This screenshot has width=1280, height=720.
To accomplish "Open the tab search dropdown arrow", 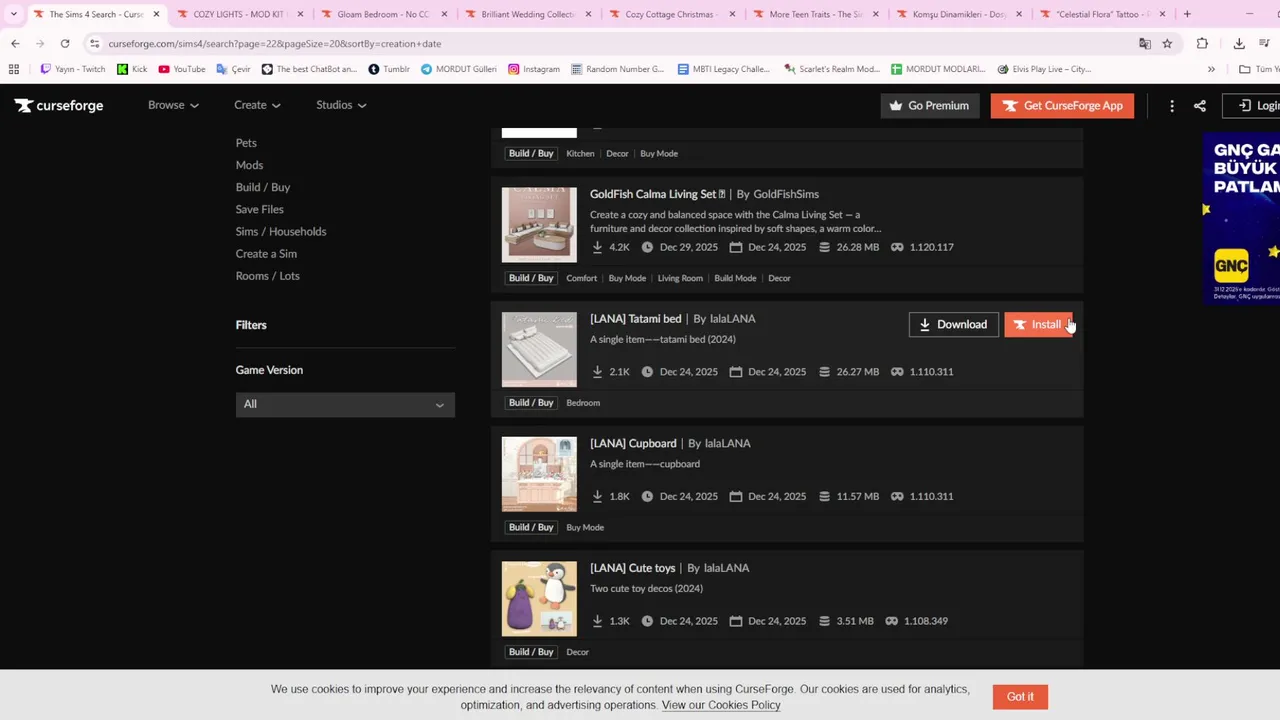I will 13,14.
